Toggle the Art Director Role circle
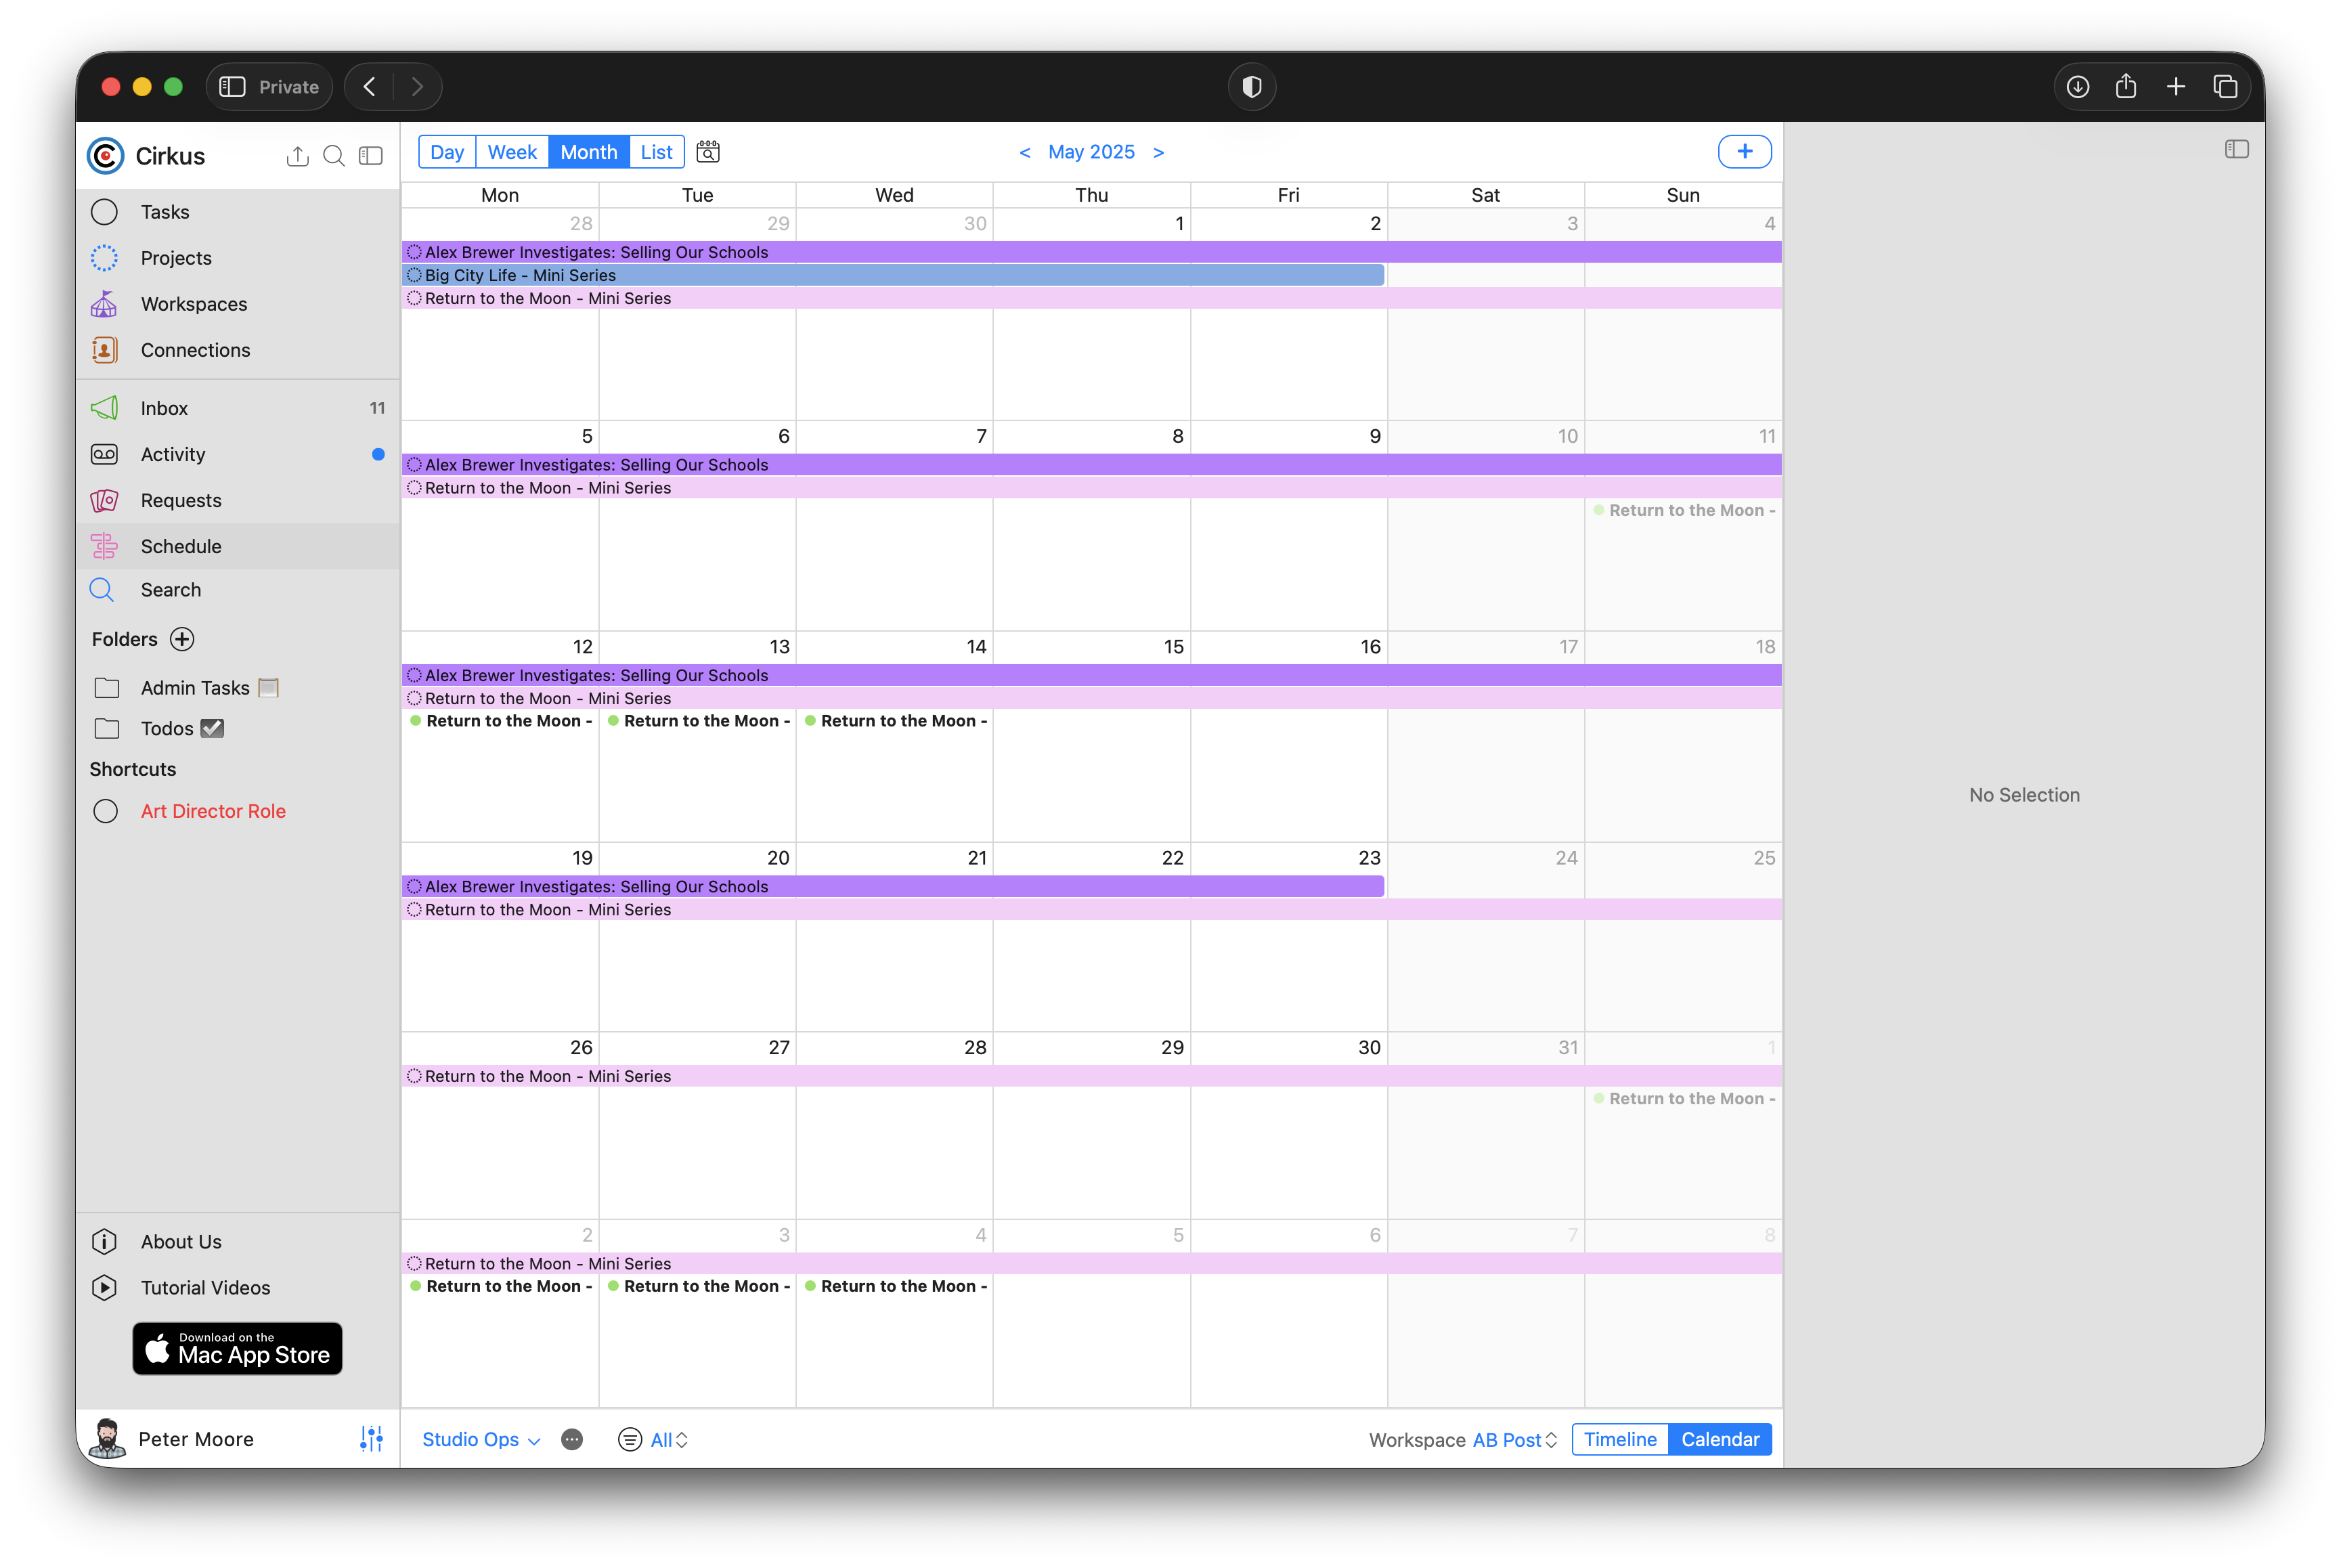This screenshot has width=2341, height=1568. (105, 811)
